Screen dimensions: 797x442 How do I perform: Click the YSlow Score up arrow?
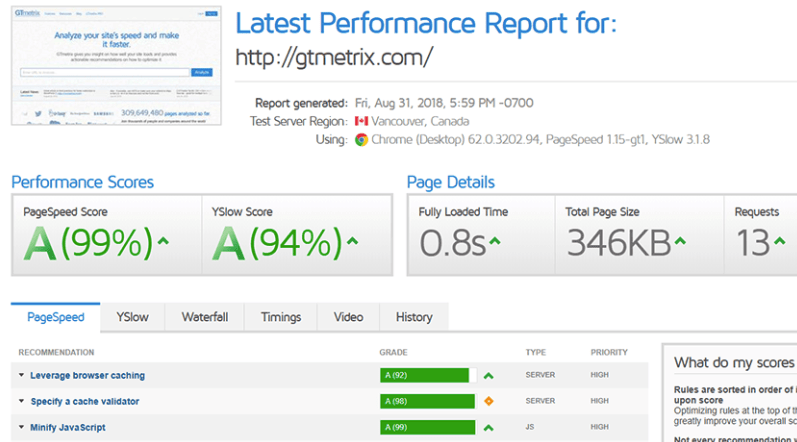[x=352, y=241]
